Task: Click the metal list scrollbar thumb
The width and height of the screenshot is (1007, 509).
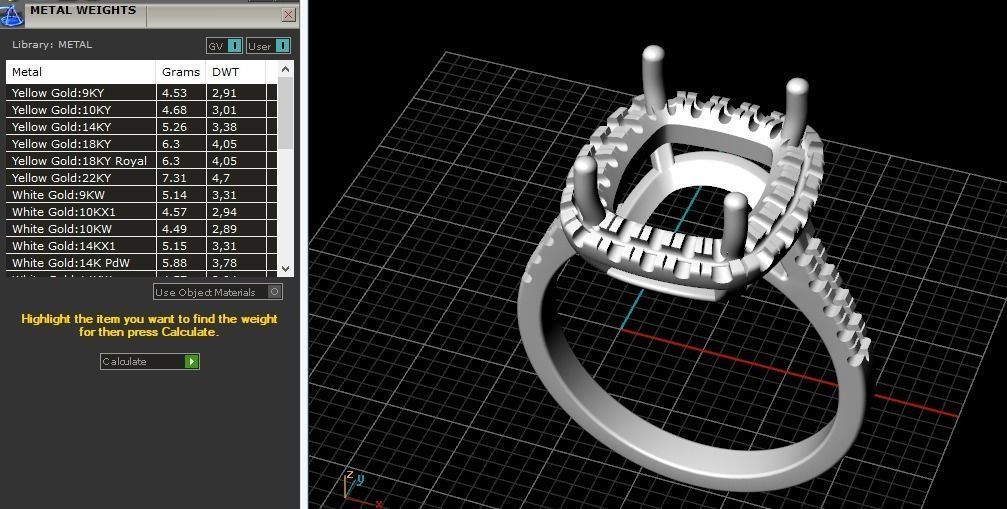Action: [x=286, y=114]
